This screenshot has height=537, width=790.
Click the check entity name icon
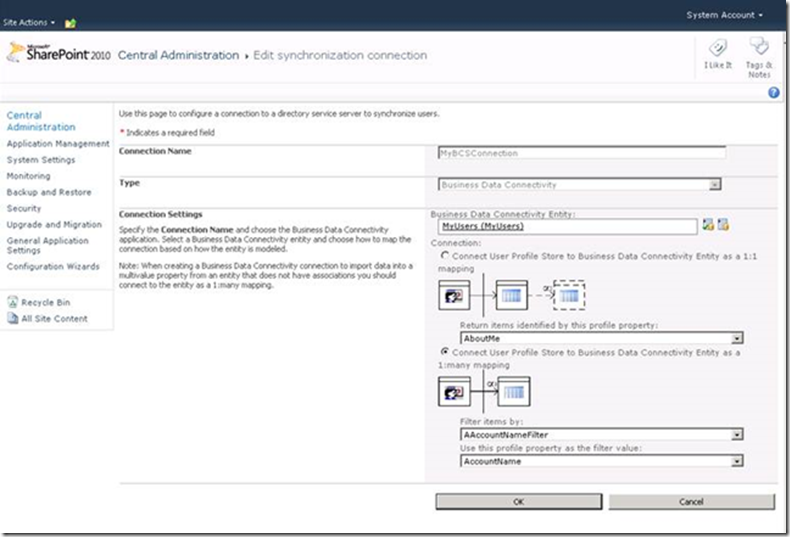[x=708, y=225]
